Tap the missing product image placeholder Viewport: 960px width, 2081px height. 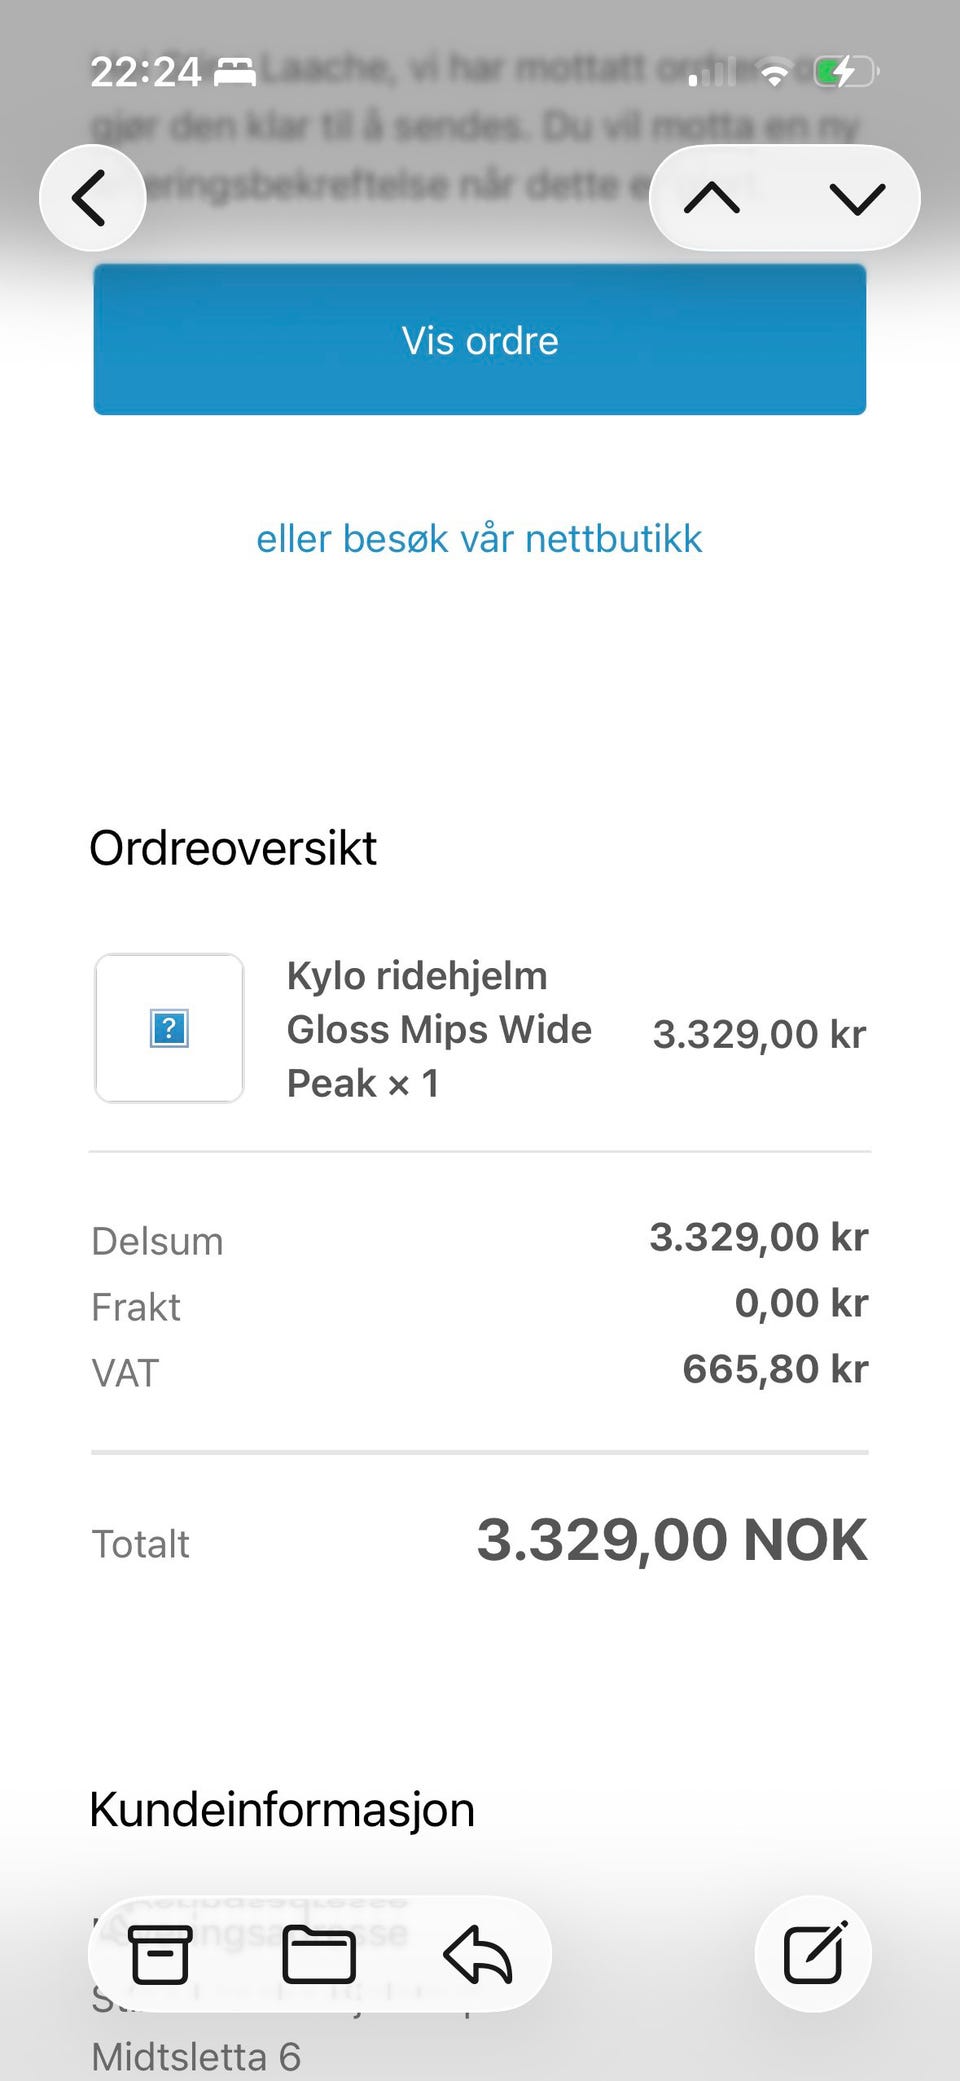point(169,1028)
